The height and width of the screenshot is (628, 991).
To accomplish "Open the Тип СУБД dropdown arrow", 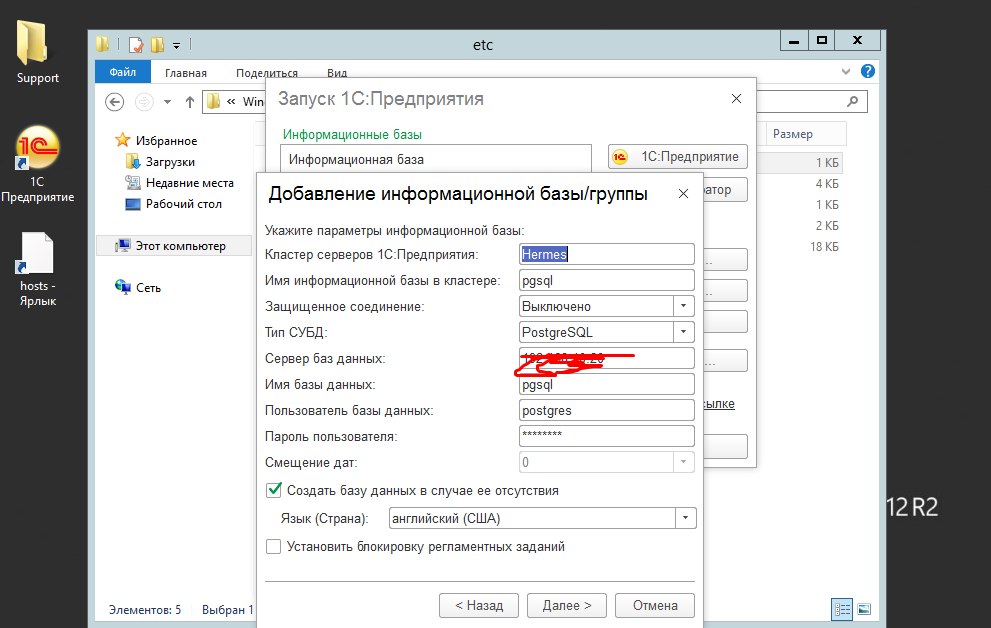I will 683,332.
